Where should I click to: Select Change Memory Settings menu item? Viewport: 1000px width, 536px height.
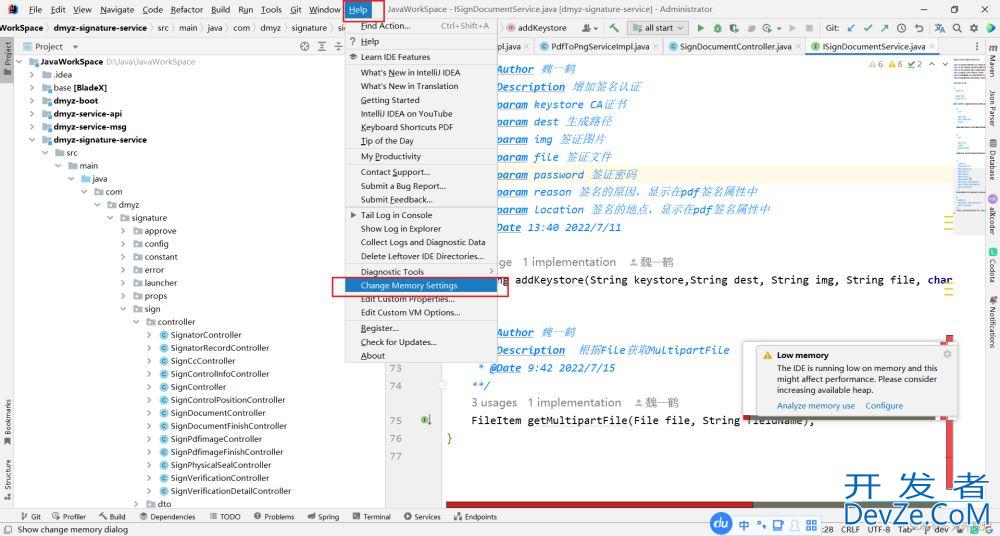point(421,286)
